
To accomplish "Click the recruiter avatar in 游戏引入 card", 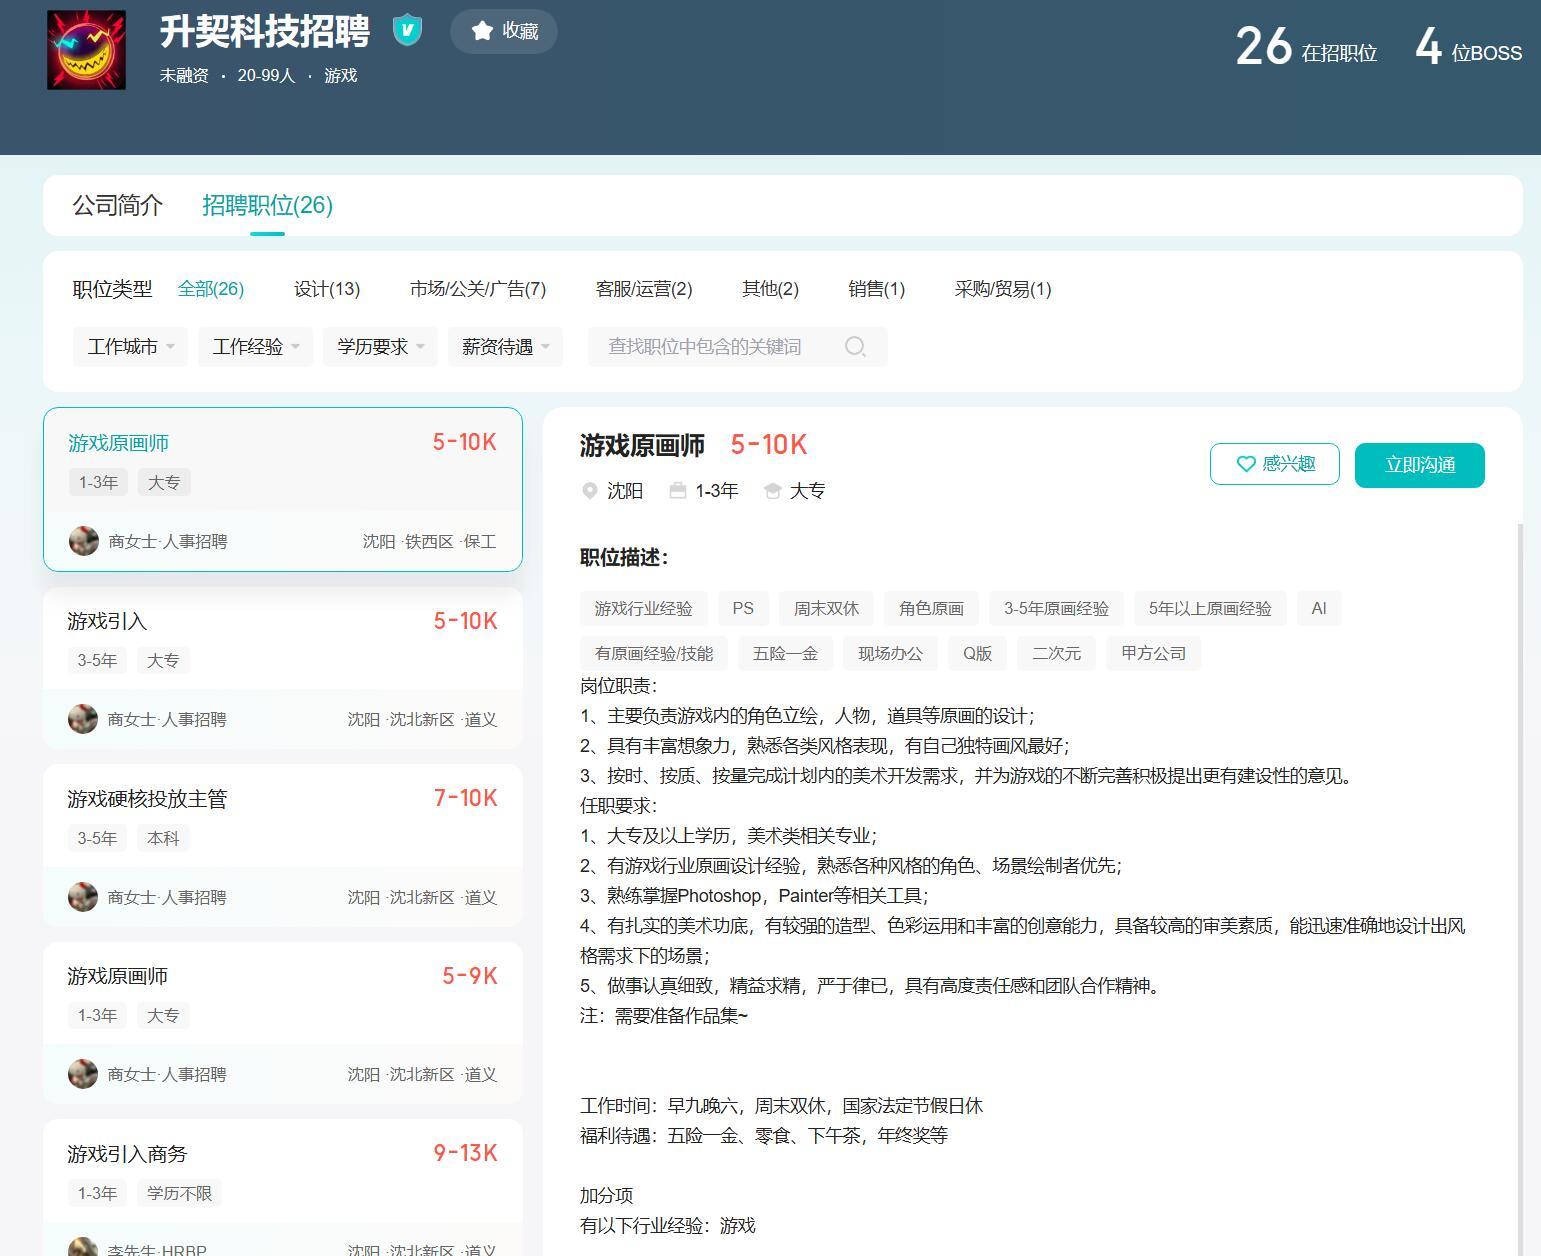I will [83, 719].
